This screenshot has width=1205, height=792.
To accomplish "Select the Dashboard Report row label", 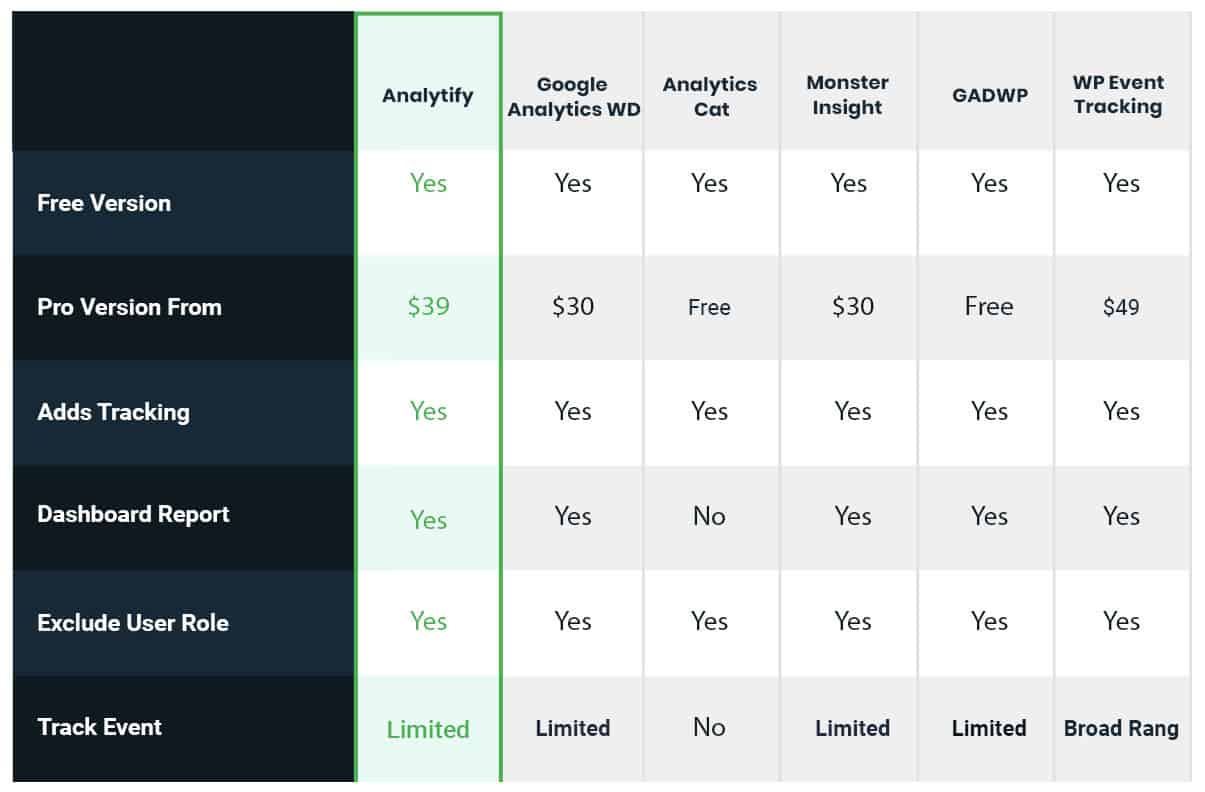I will click(x=133, y=515).
